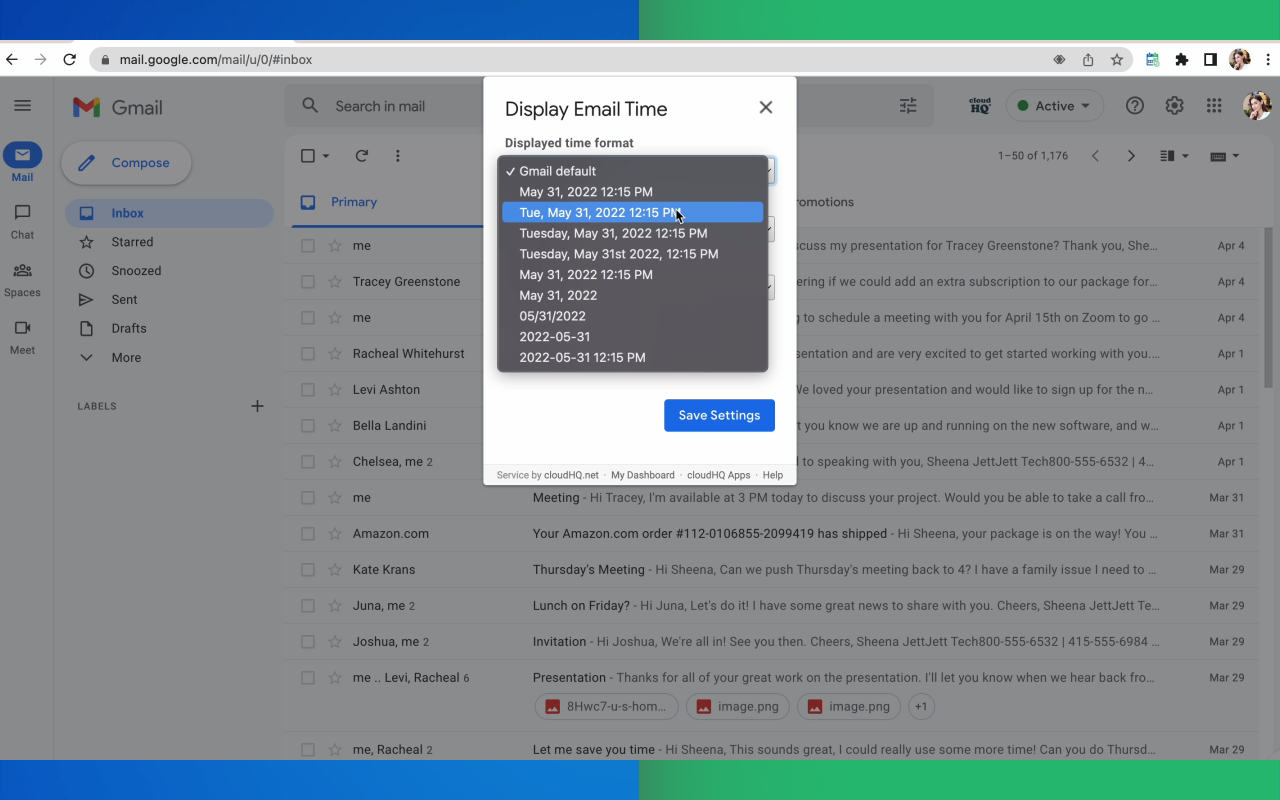Check the checkbox on Kate Krans email
This screenshot has height=800, width=1280.
[308, 569]
